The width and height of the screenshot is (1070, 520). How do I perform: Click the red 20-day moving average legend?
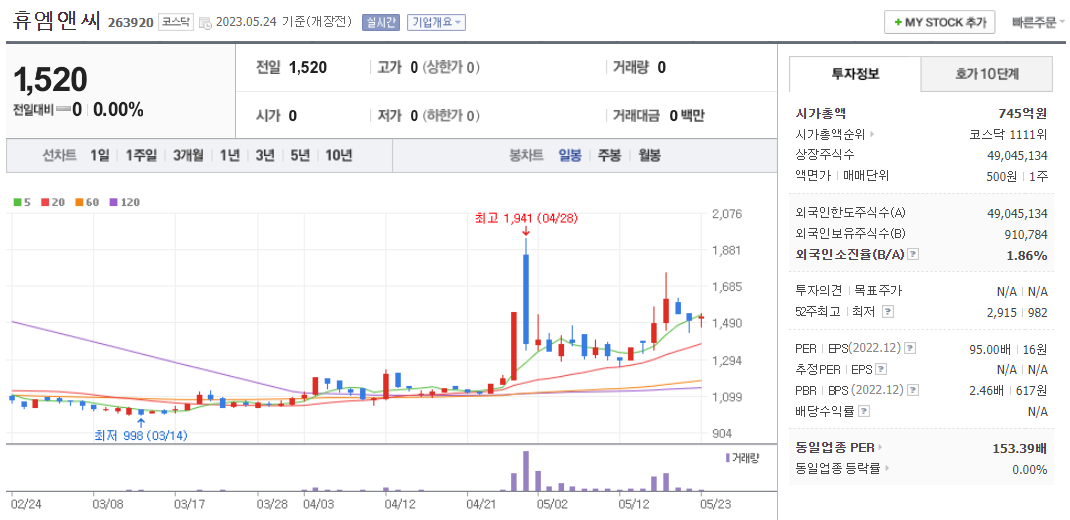click(51, 202)
